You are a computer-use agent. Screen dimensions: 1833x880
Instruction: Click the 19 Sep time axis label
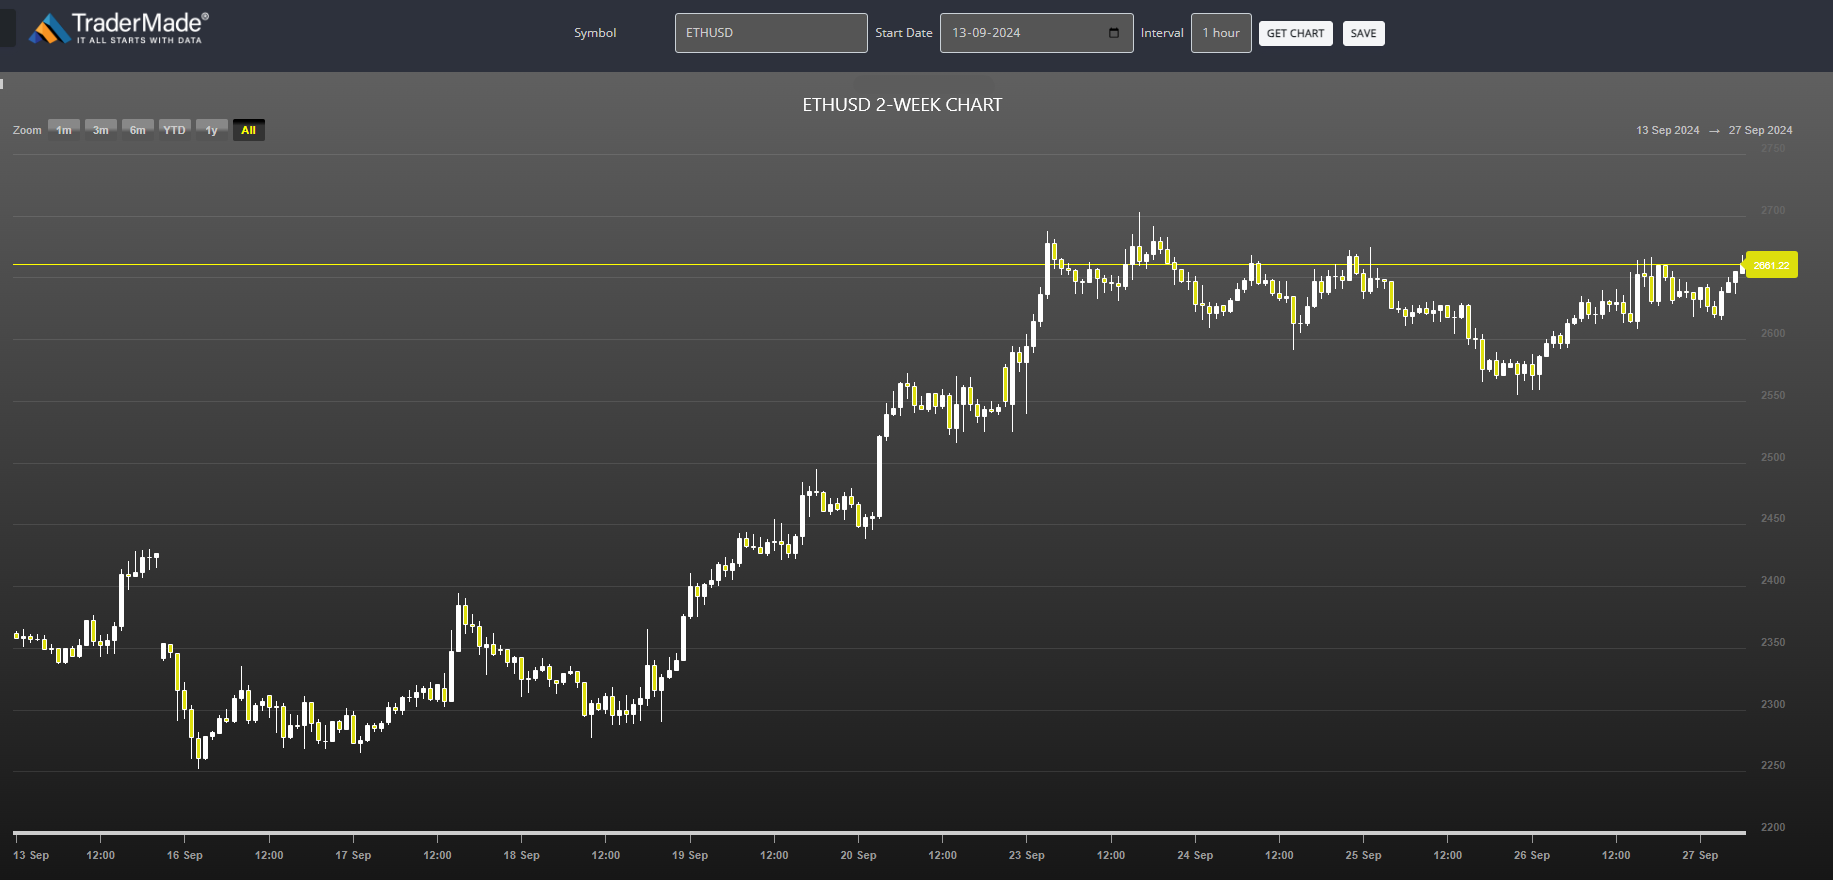(x=690, y=856)
